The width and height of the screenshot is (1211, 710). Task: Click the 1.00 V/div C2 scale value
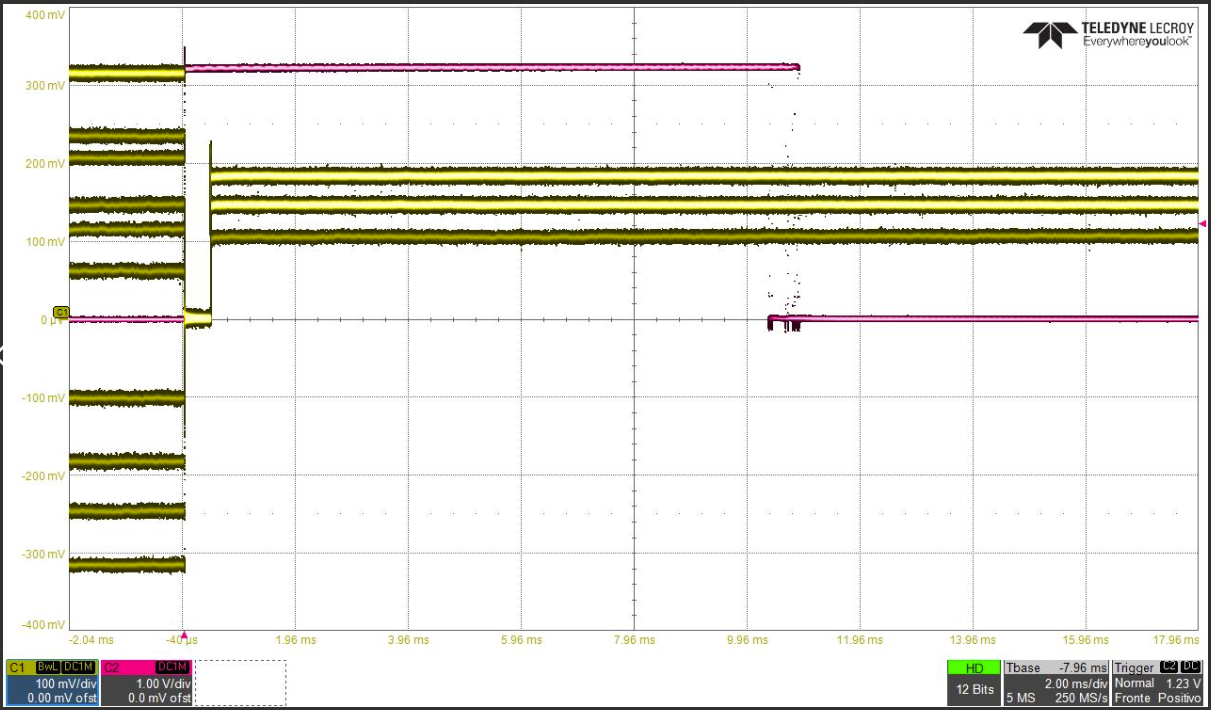point(161,683)
